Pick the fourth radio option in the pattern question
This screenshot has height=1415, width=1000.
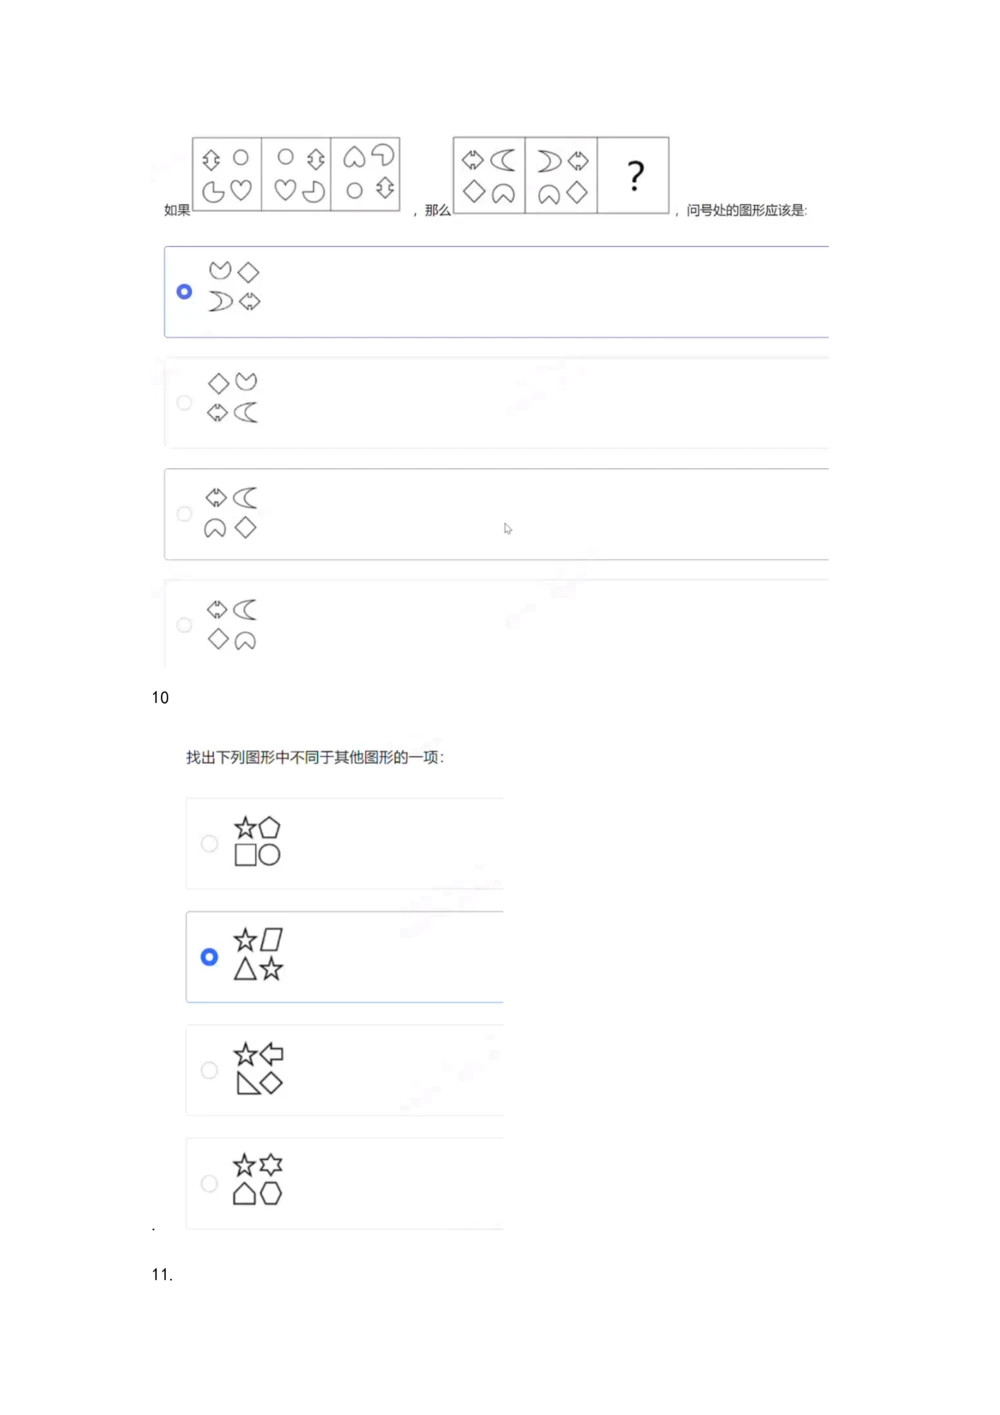[184, 625]
